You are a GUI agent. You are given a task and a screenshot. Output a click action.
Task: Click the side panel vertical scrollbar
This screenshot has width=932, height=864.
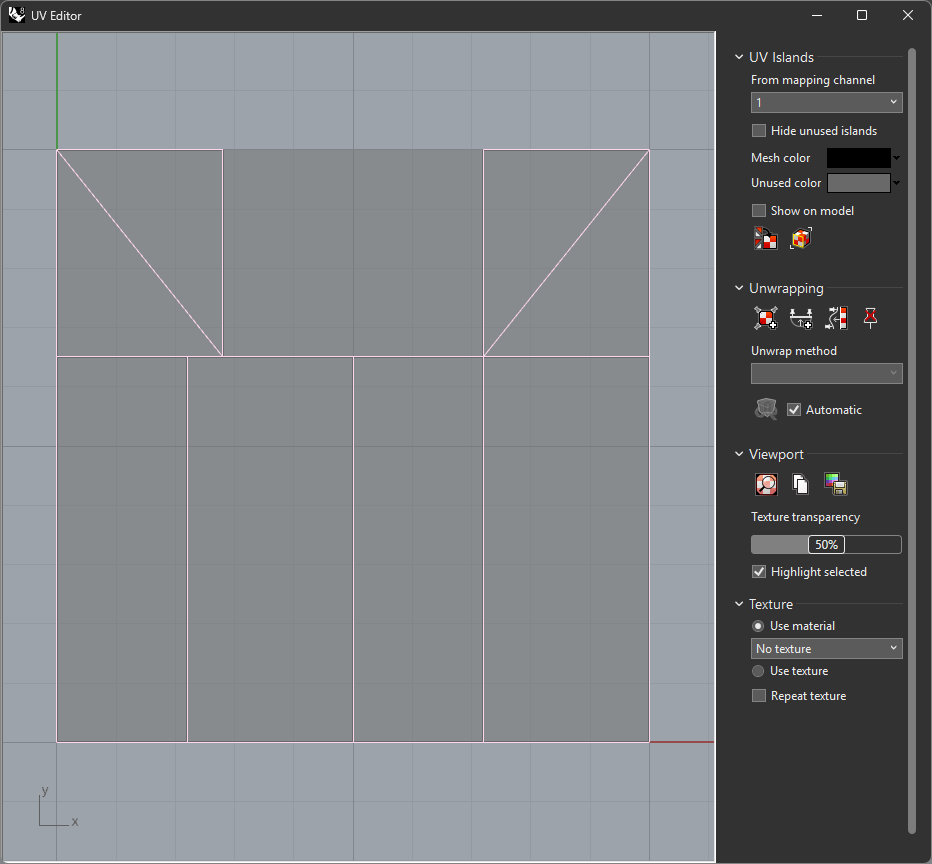911,440
